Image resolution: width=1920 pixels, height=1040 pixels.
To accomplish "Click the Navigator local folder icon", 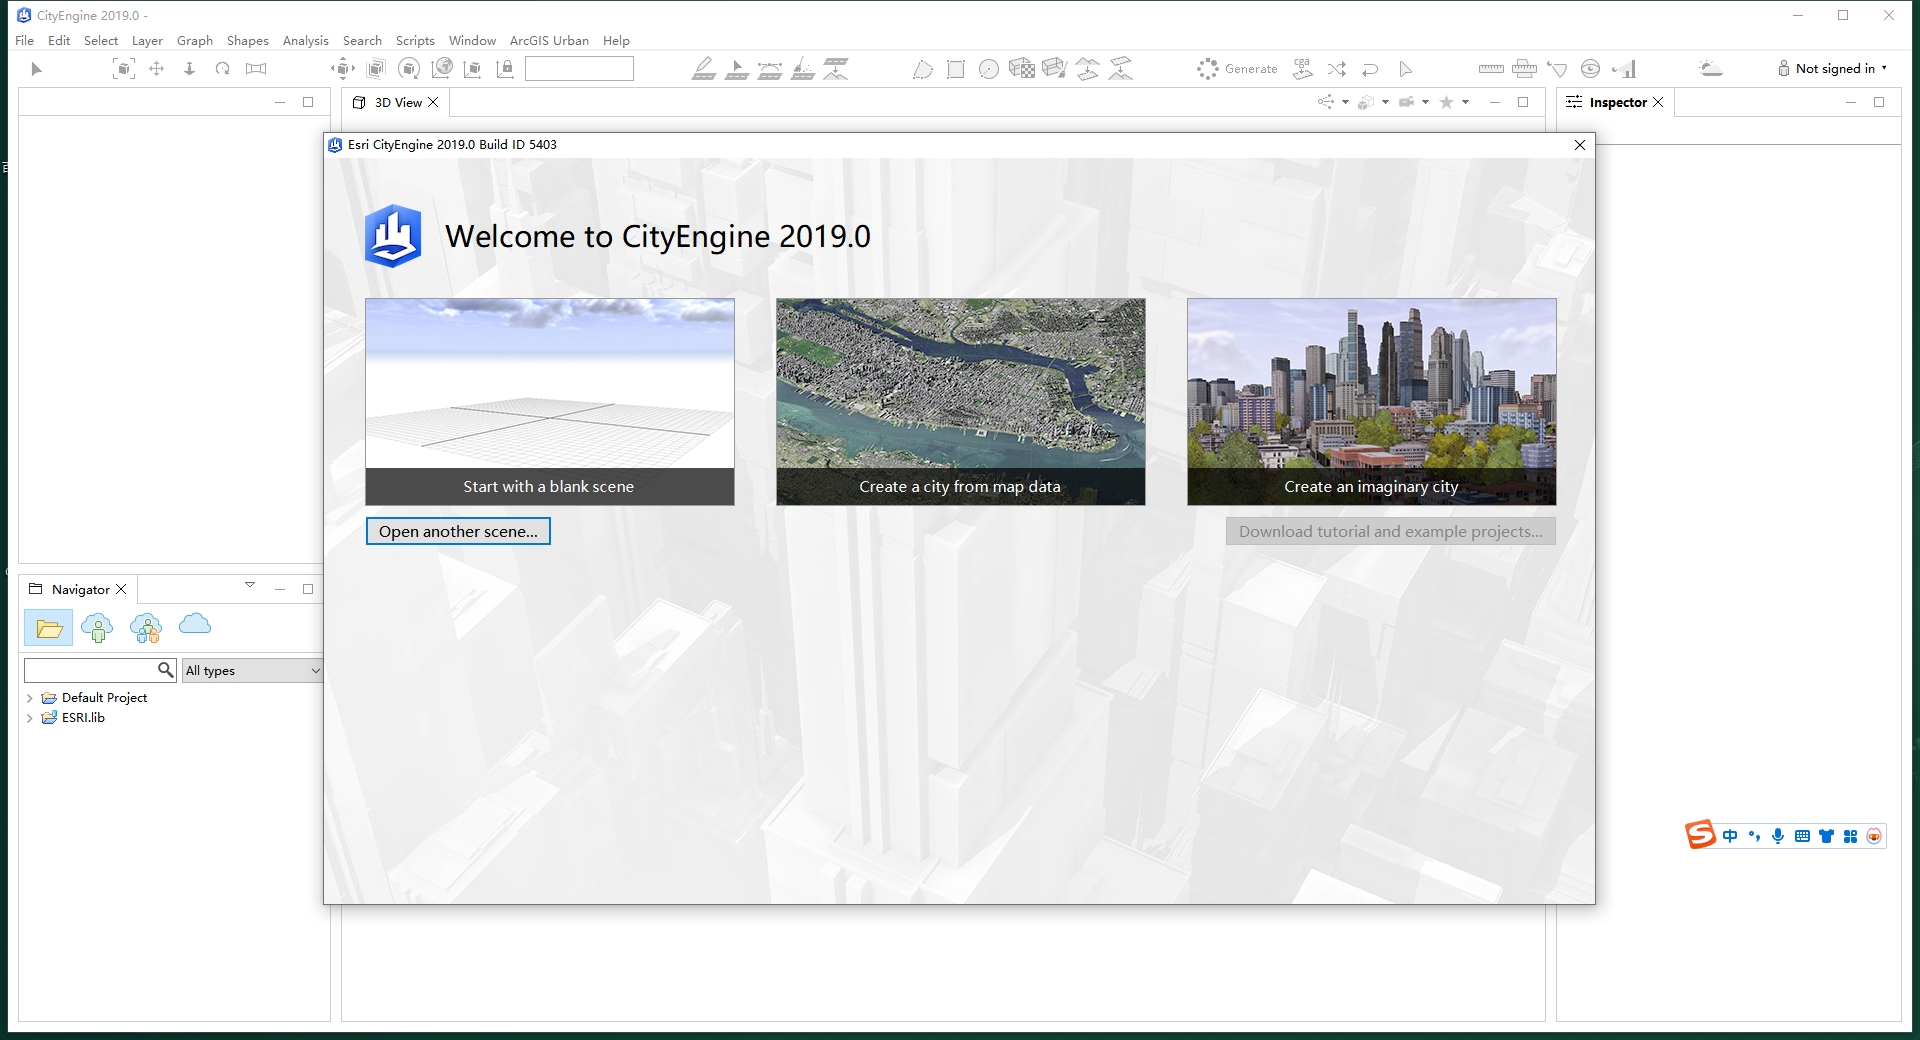I will pos(49,628).
